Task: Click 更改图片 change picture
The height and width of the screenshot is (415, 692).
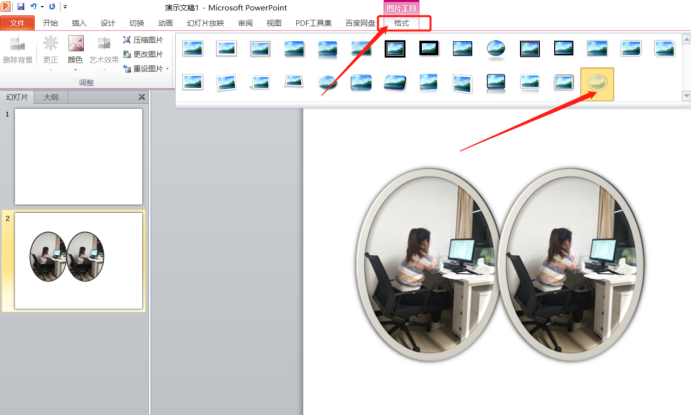Action: tap(143, 54)
